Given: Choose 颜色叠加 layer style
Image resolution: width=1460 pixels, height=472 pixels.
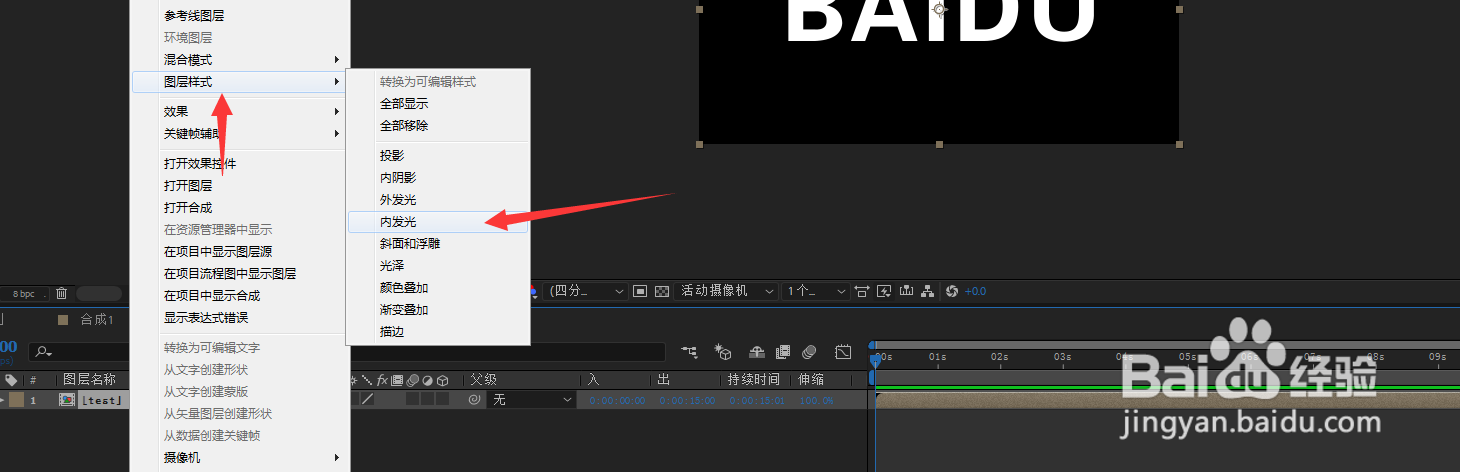Looking at the screenshot, I should click(x=437, y=288).
